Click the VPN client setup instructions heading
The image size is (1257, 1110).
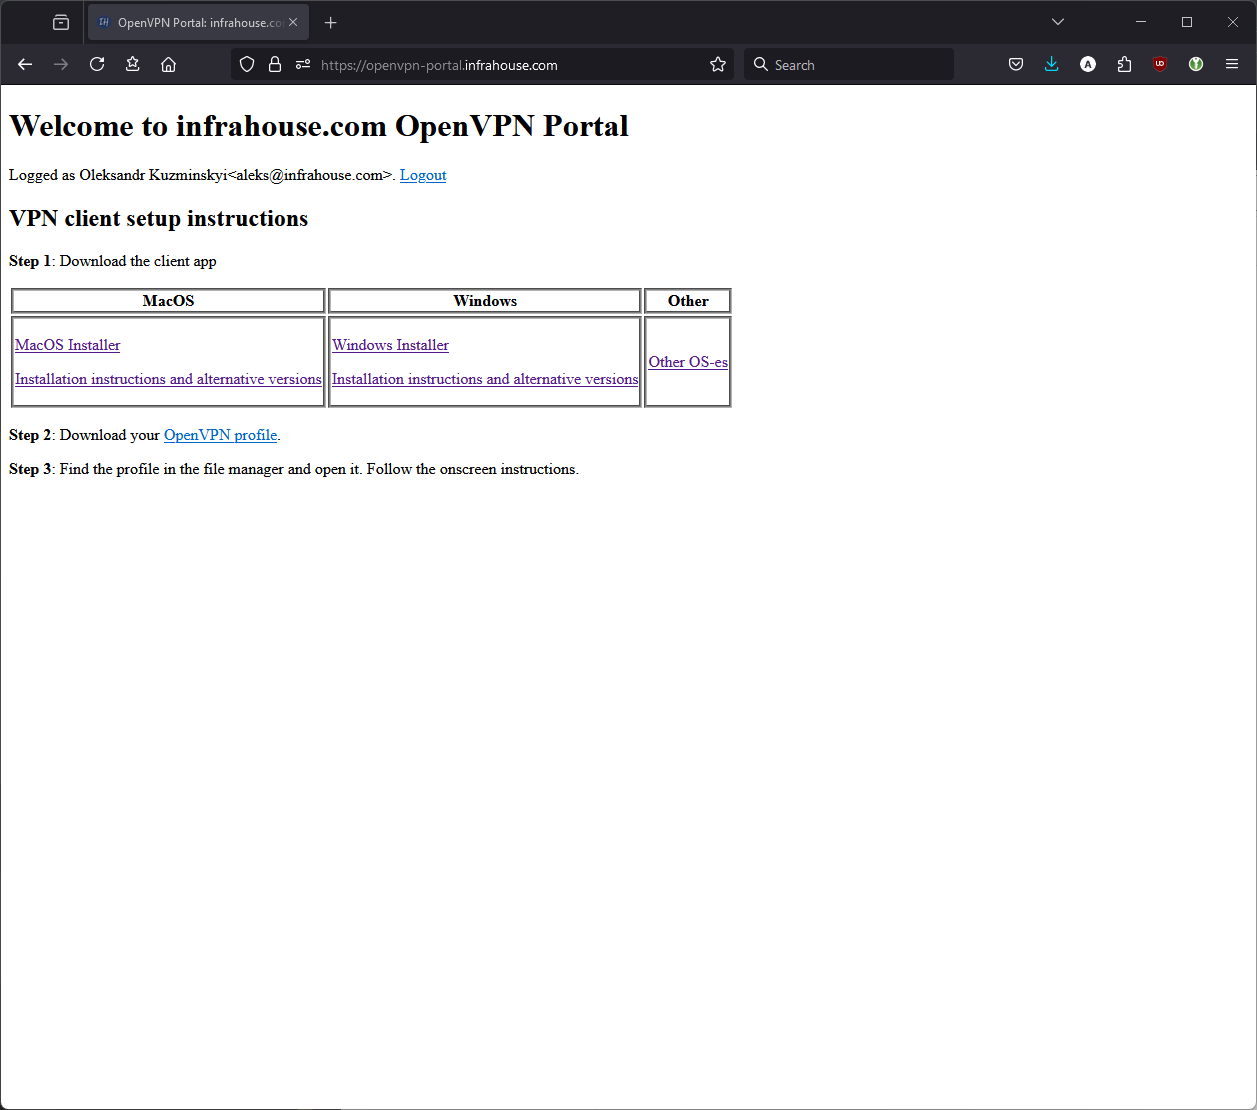pyautogui.click(x=159, y=219)
